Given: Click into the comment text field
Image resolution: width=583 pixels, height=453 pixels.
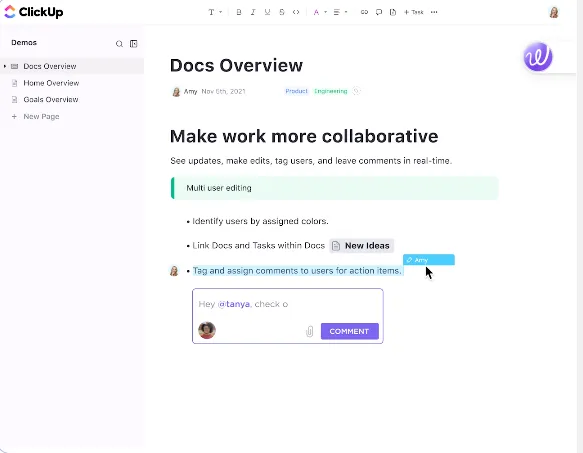Looking at the screenshot, I should pyautogui.click(x=288, y=304).
